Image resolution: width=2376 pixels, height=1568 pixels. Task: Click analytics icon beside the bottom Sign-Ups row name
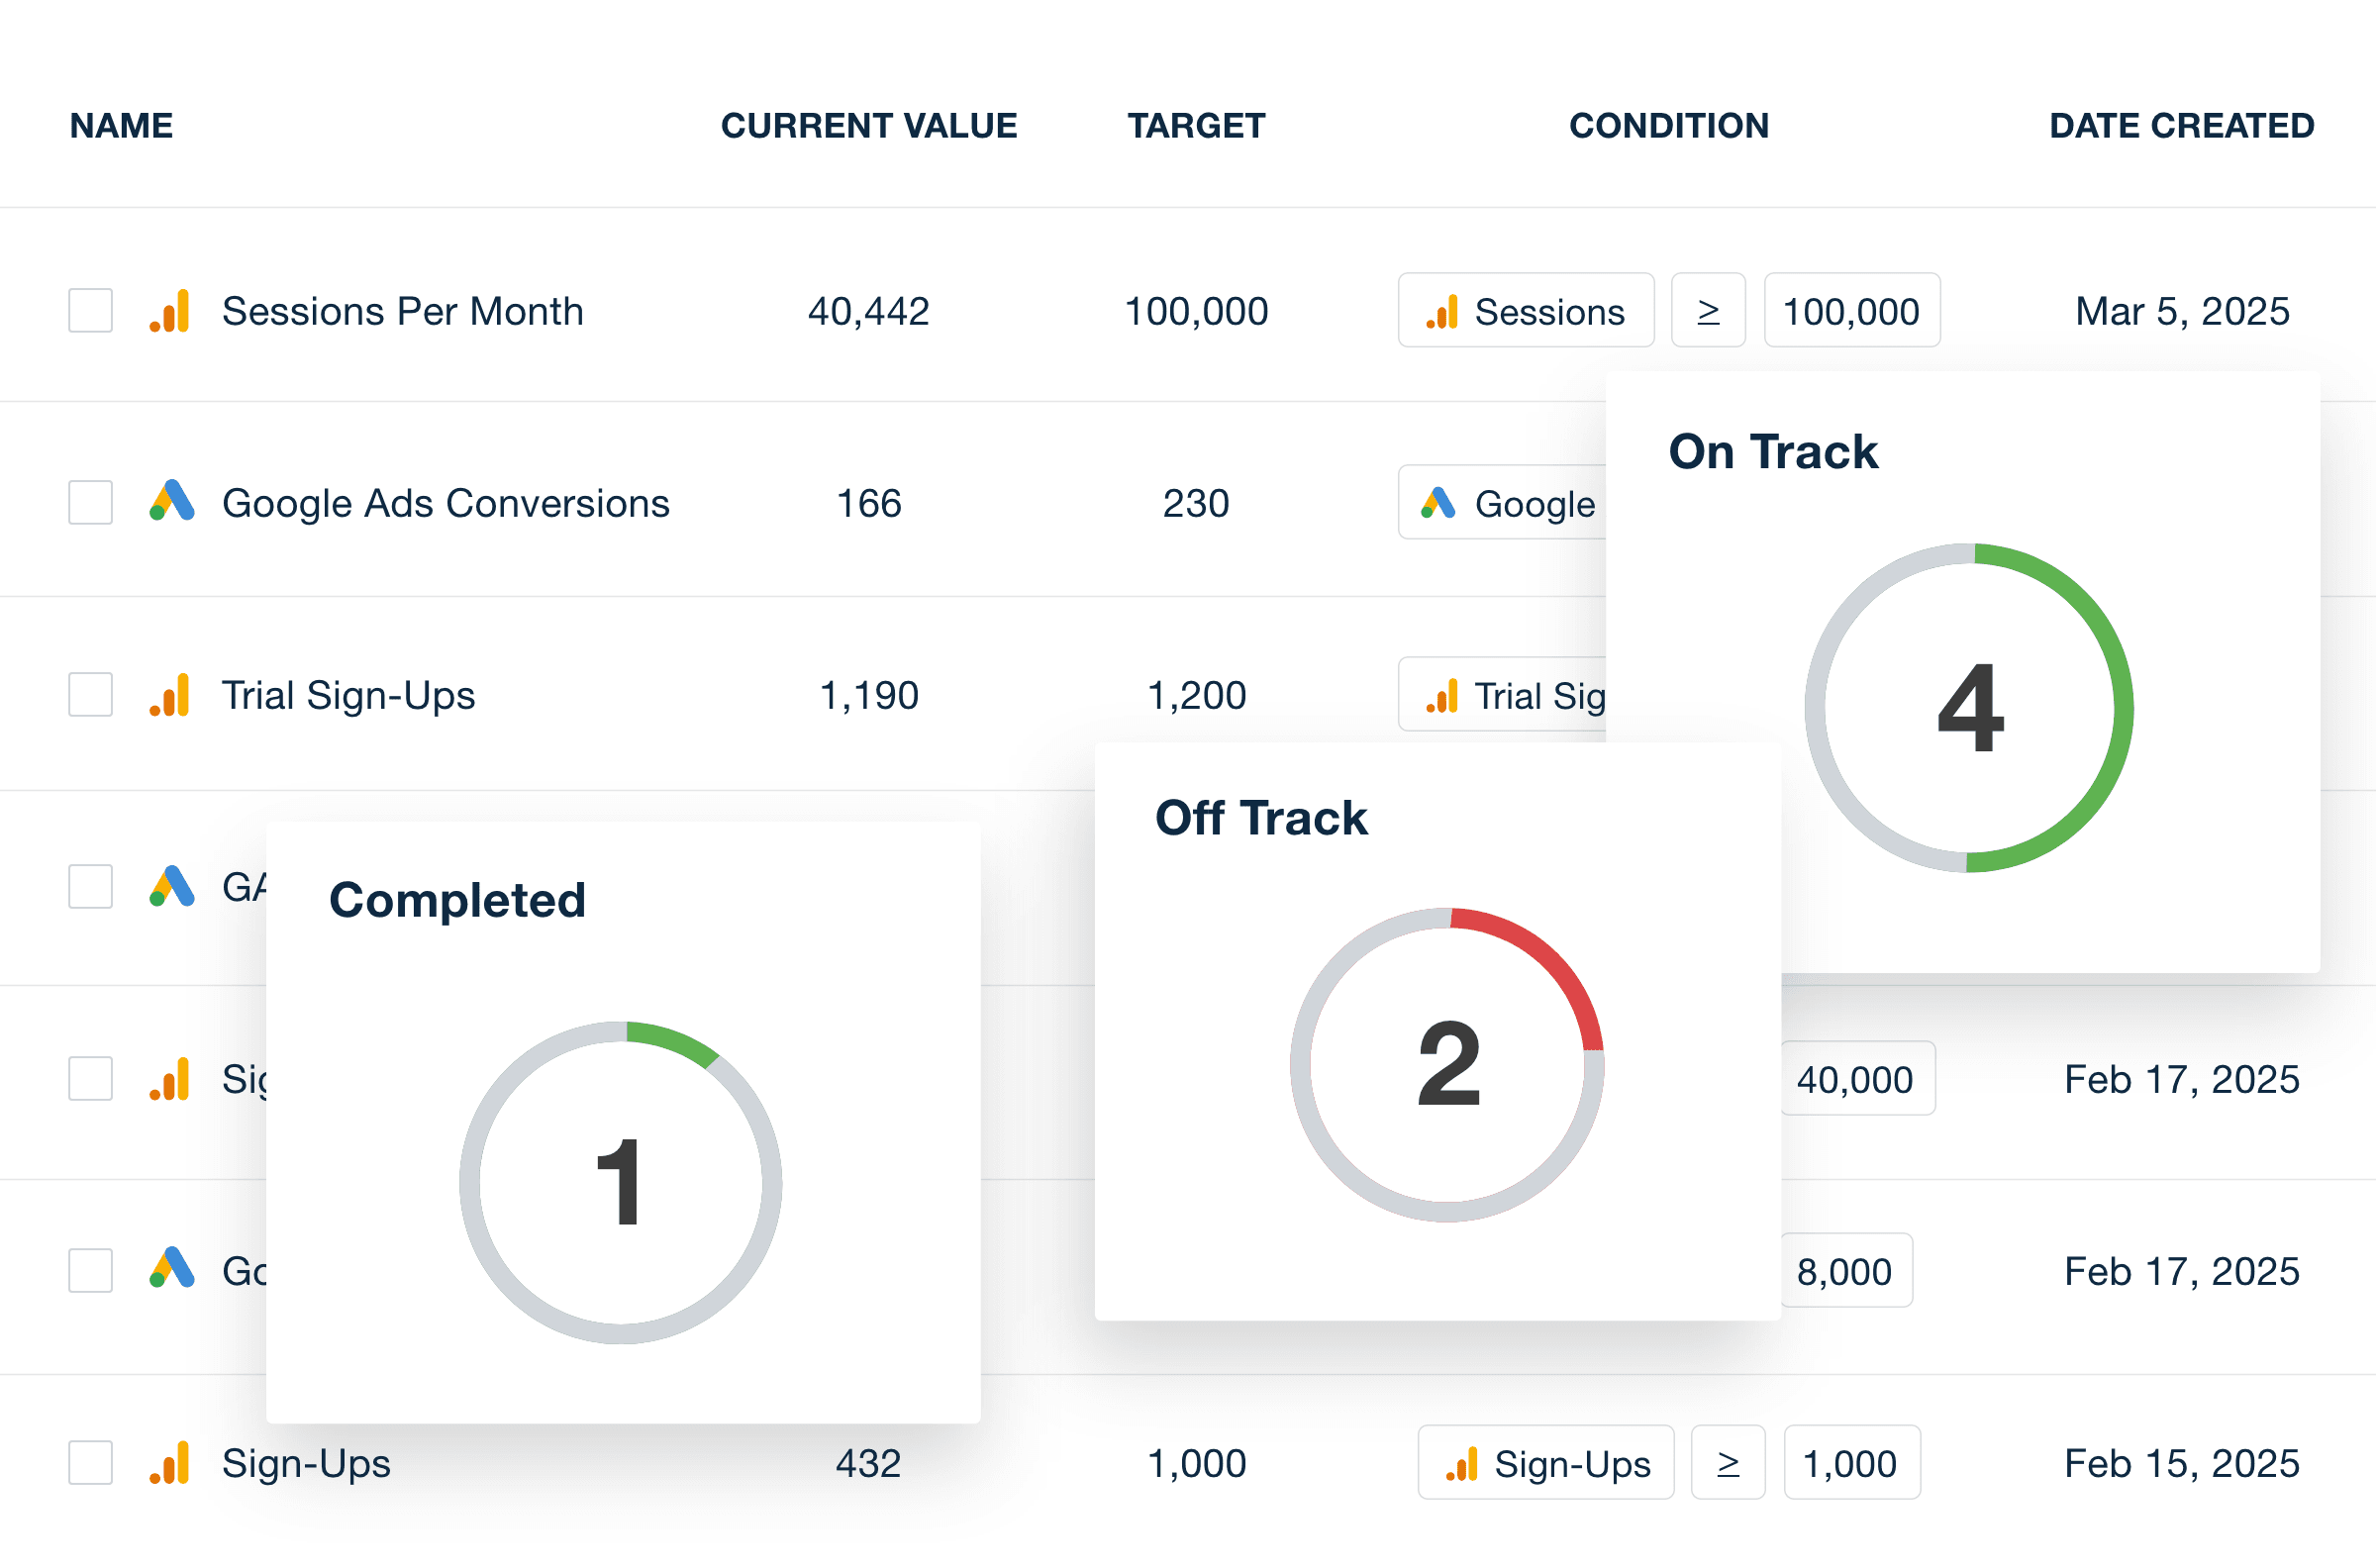click(170, 1463)
